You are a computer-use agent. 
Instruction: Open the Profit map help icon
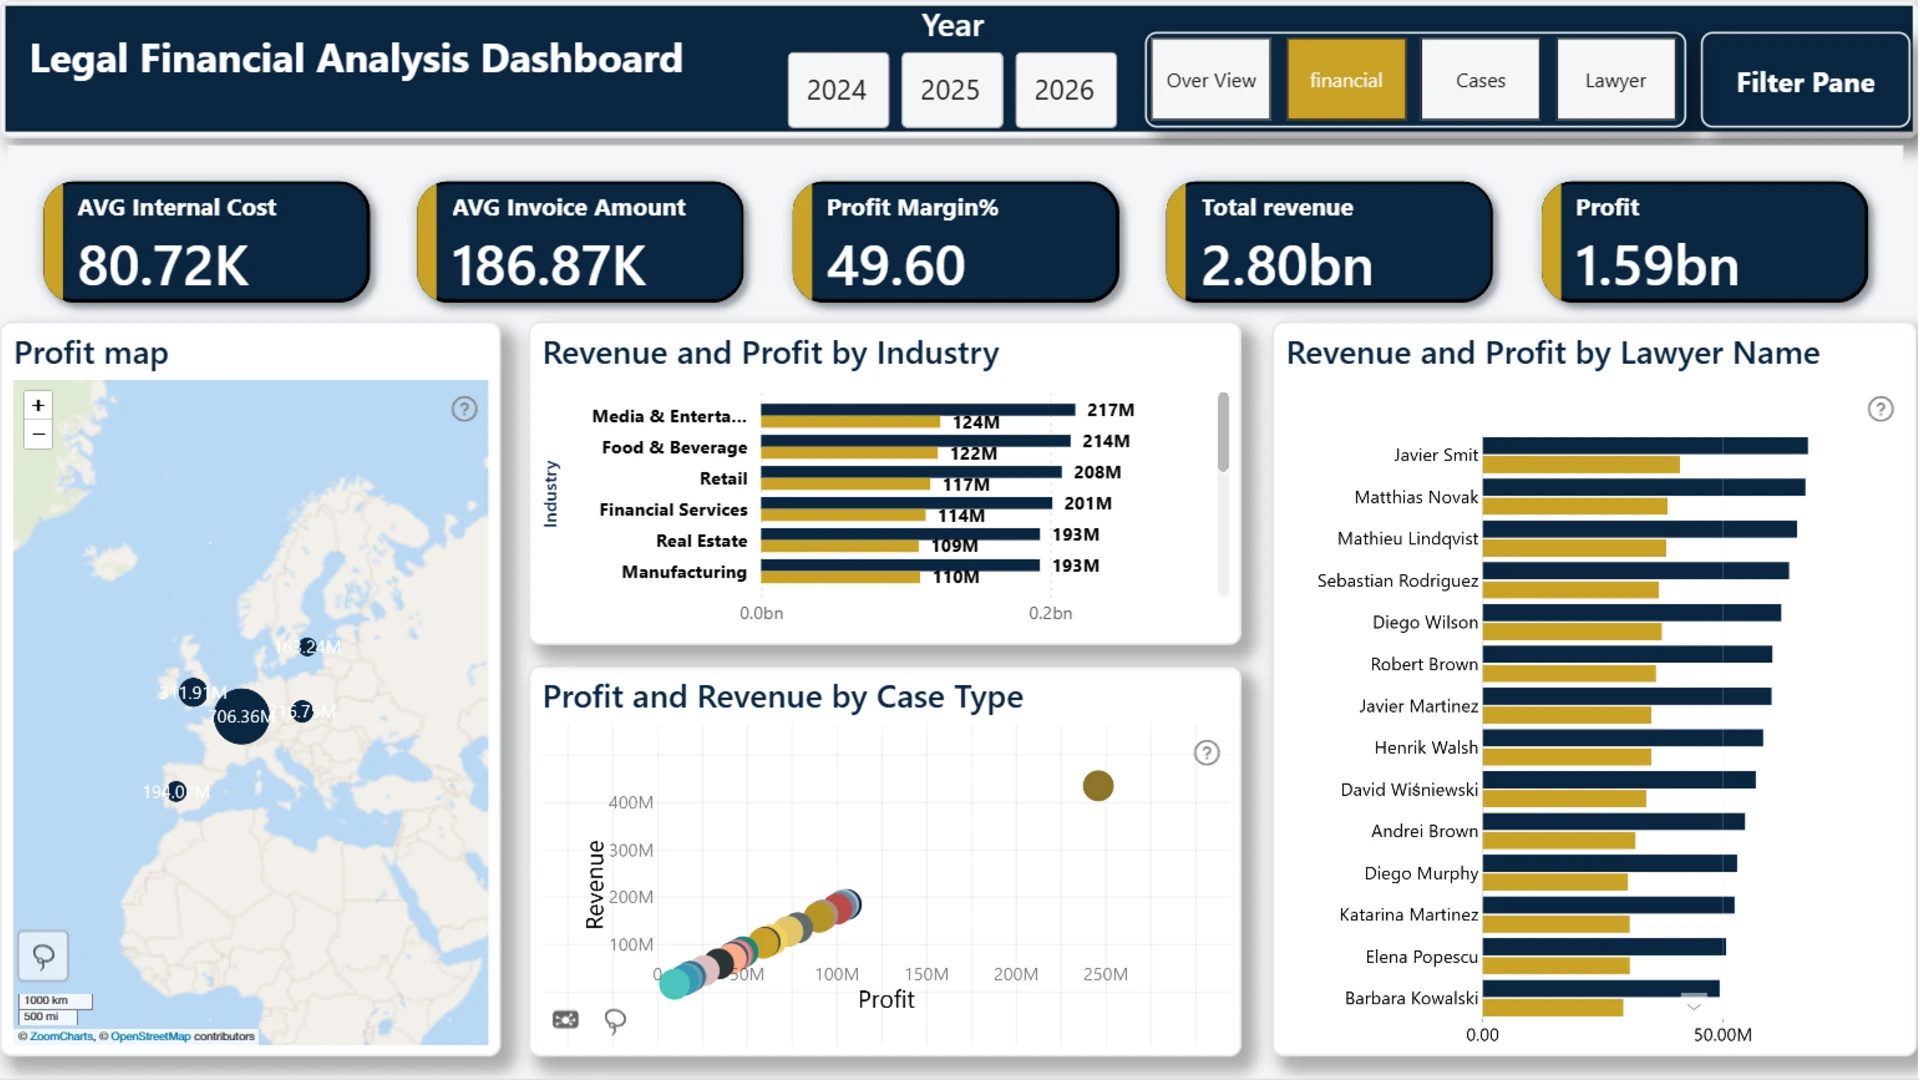464,409
